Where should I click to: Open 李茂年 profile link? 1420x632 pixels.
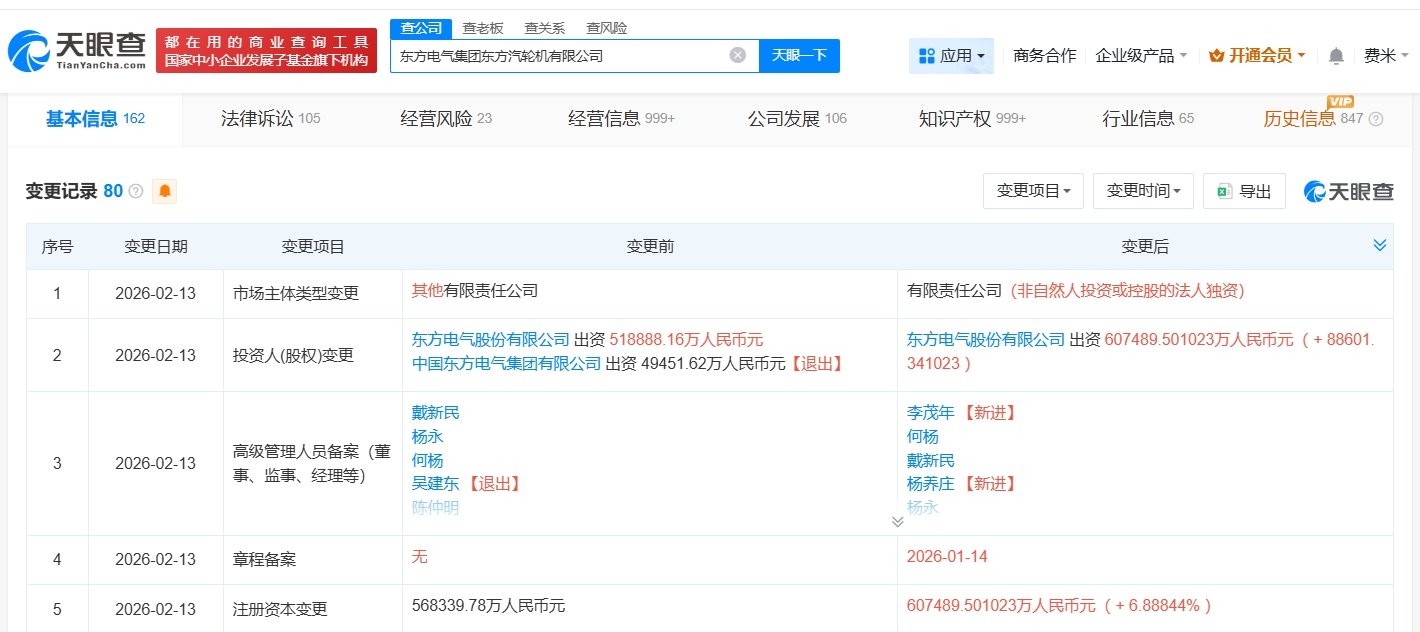pos(931,413)
